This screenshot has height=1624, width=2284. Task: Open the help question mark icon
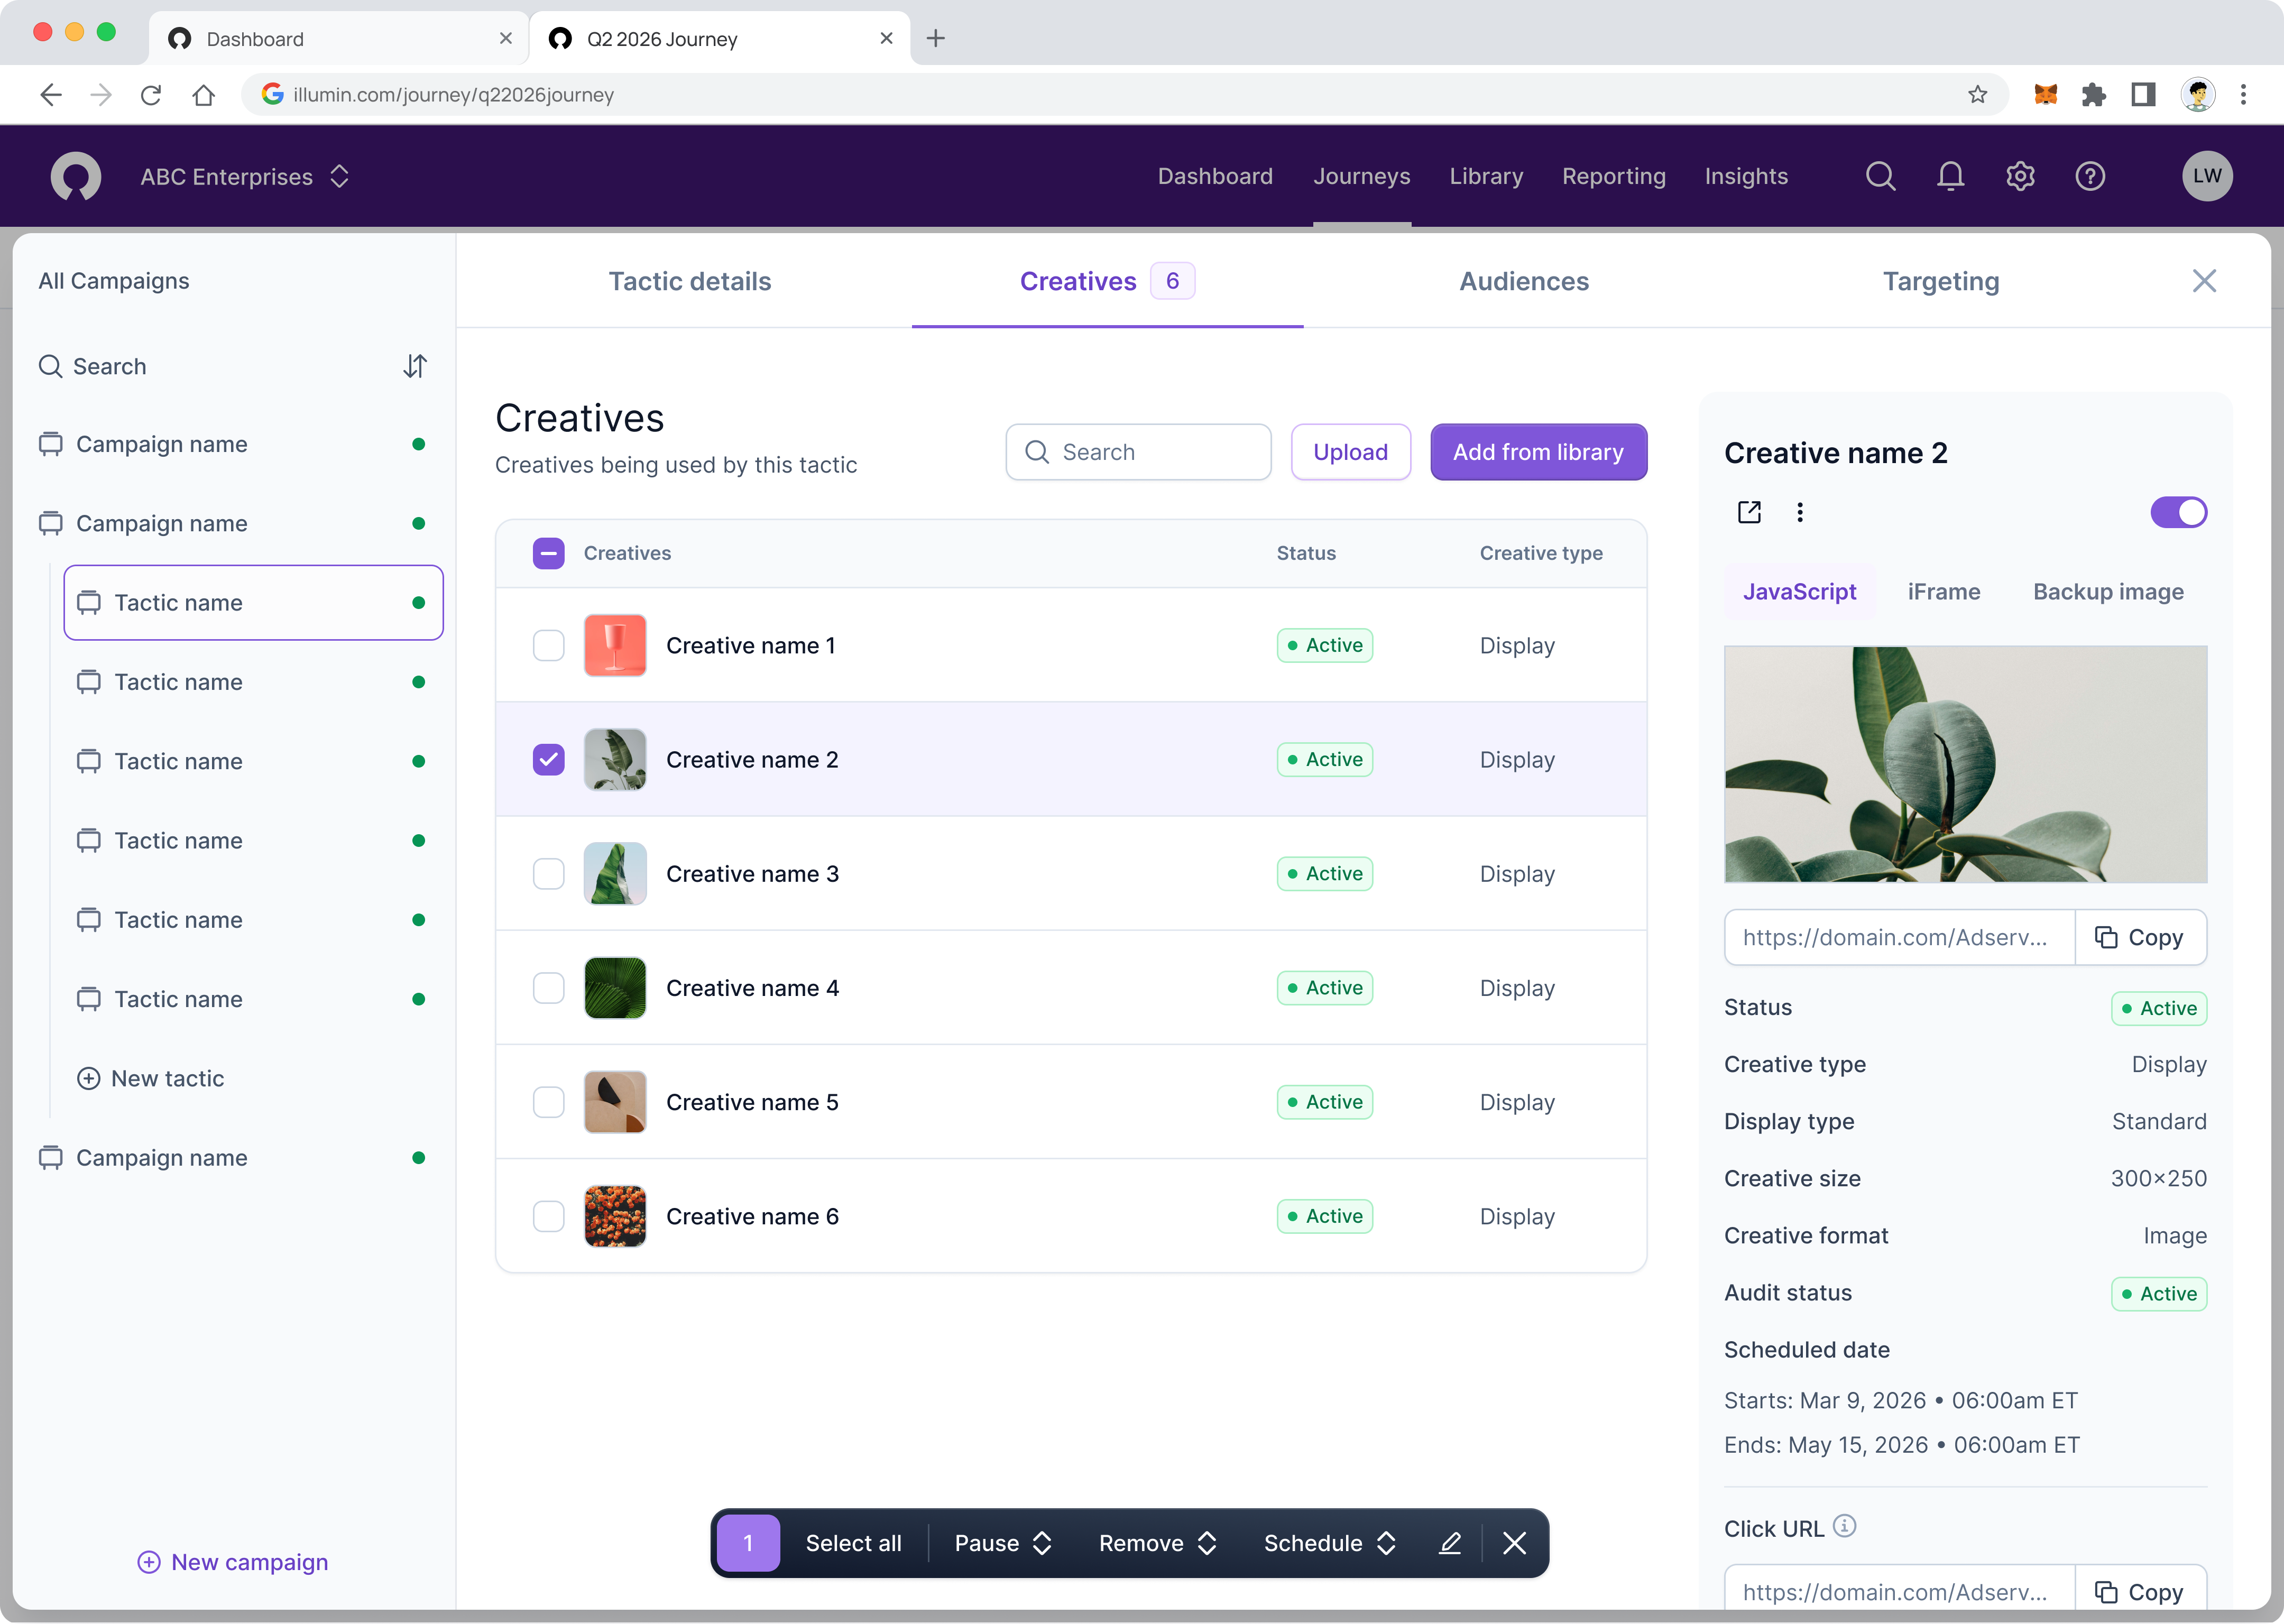[x=2090, y=176]
